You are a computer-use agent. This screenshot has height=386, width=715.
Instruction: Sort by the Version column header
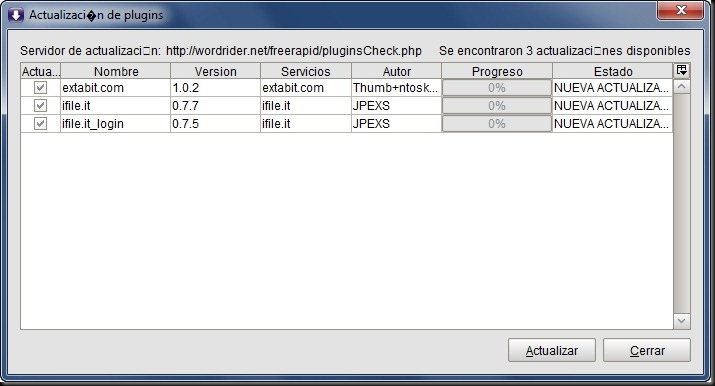[x=215, y=71]
